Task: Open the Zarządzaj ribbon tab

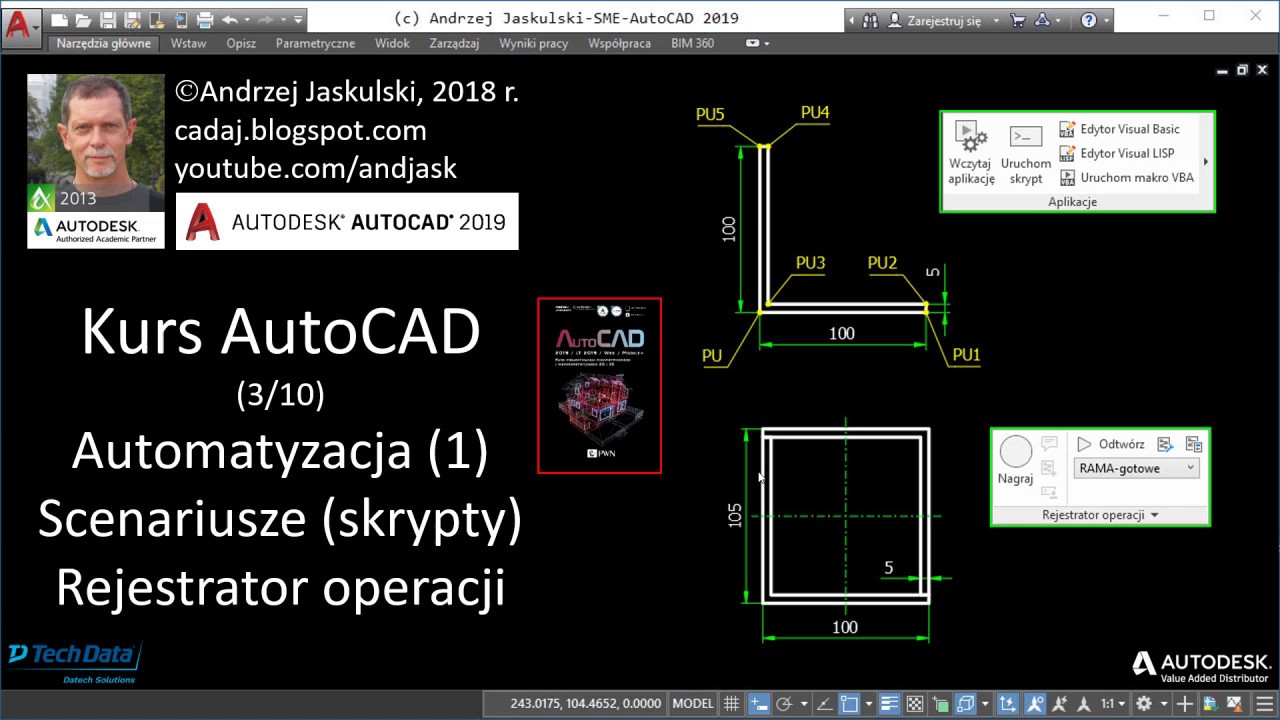Action: pos(454,44)
